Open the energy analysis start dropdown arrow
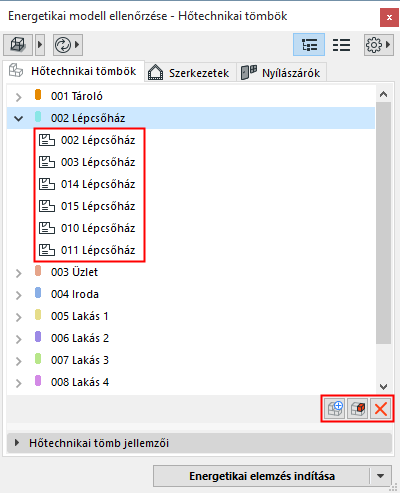The height and width of the screenshot is (493, 400). [381, 476]
